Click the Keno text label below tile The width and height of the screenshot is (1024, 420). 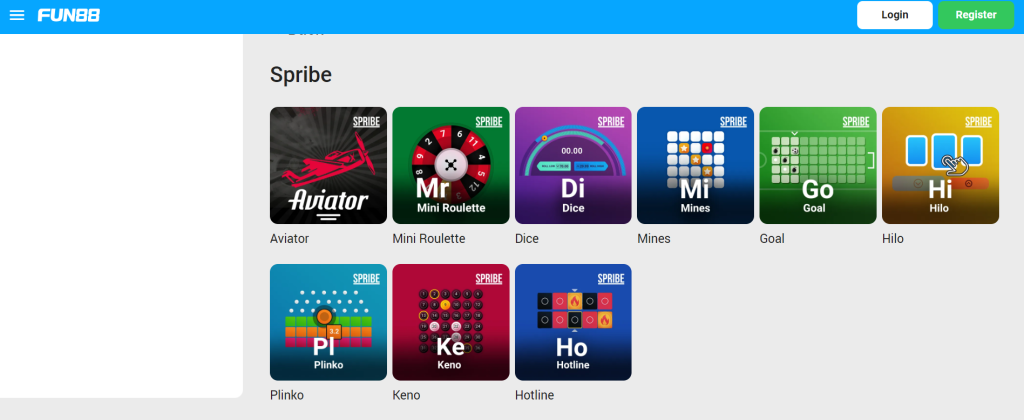[406, 395]
